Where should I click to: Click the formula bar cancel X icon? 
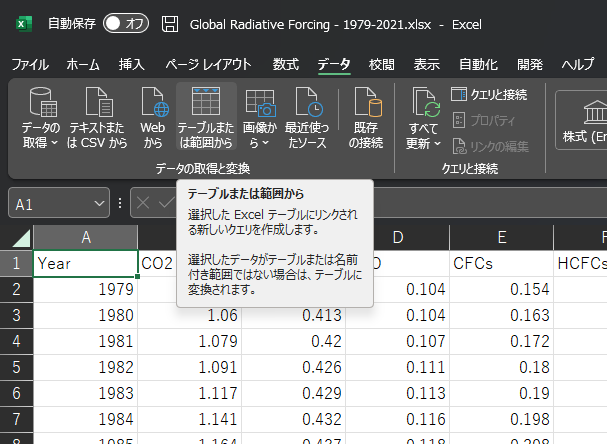pos(143,202)
